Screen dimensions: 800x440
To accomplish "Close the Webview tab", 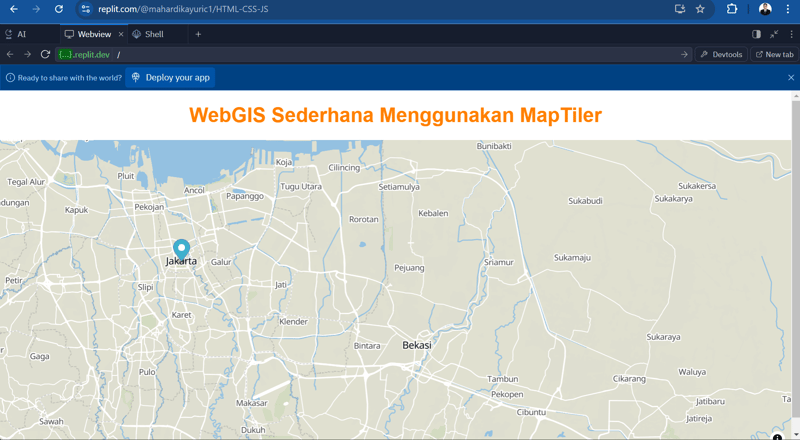I will [x=121, y=34].
